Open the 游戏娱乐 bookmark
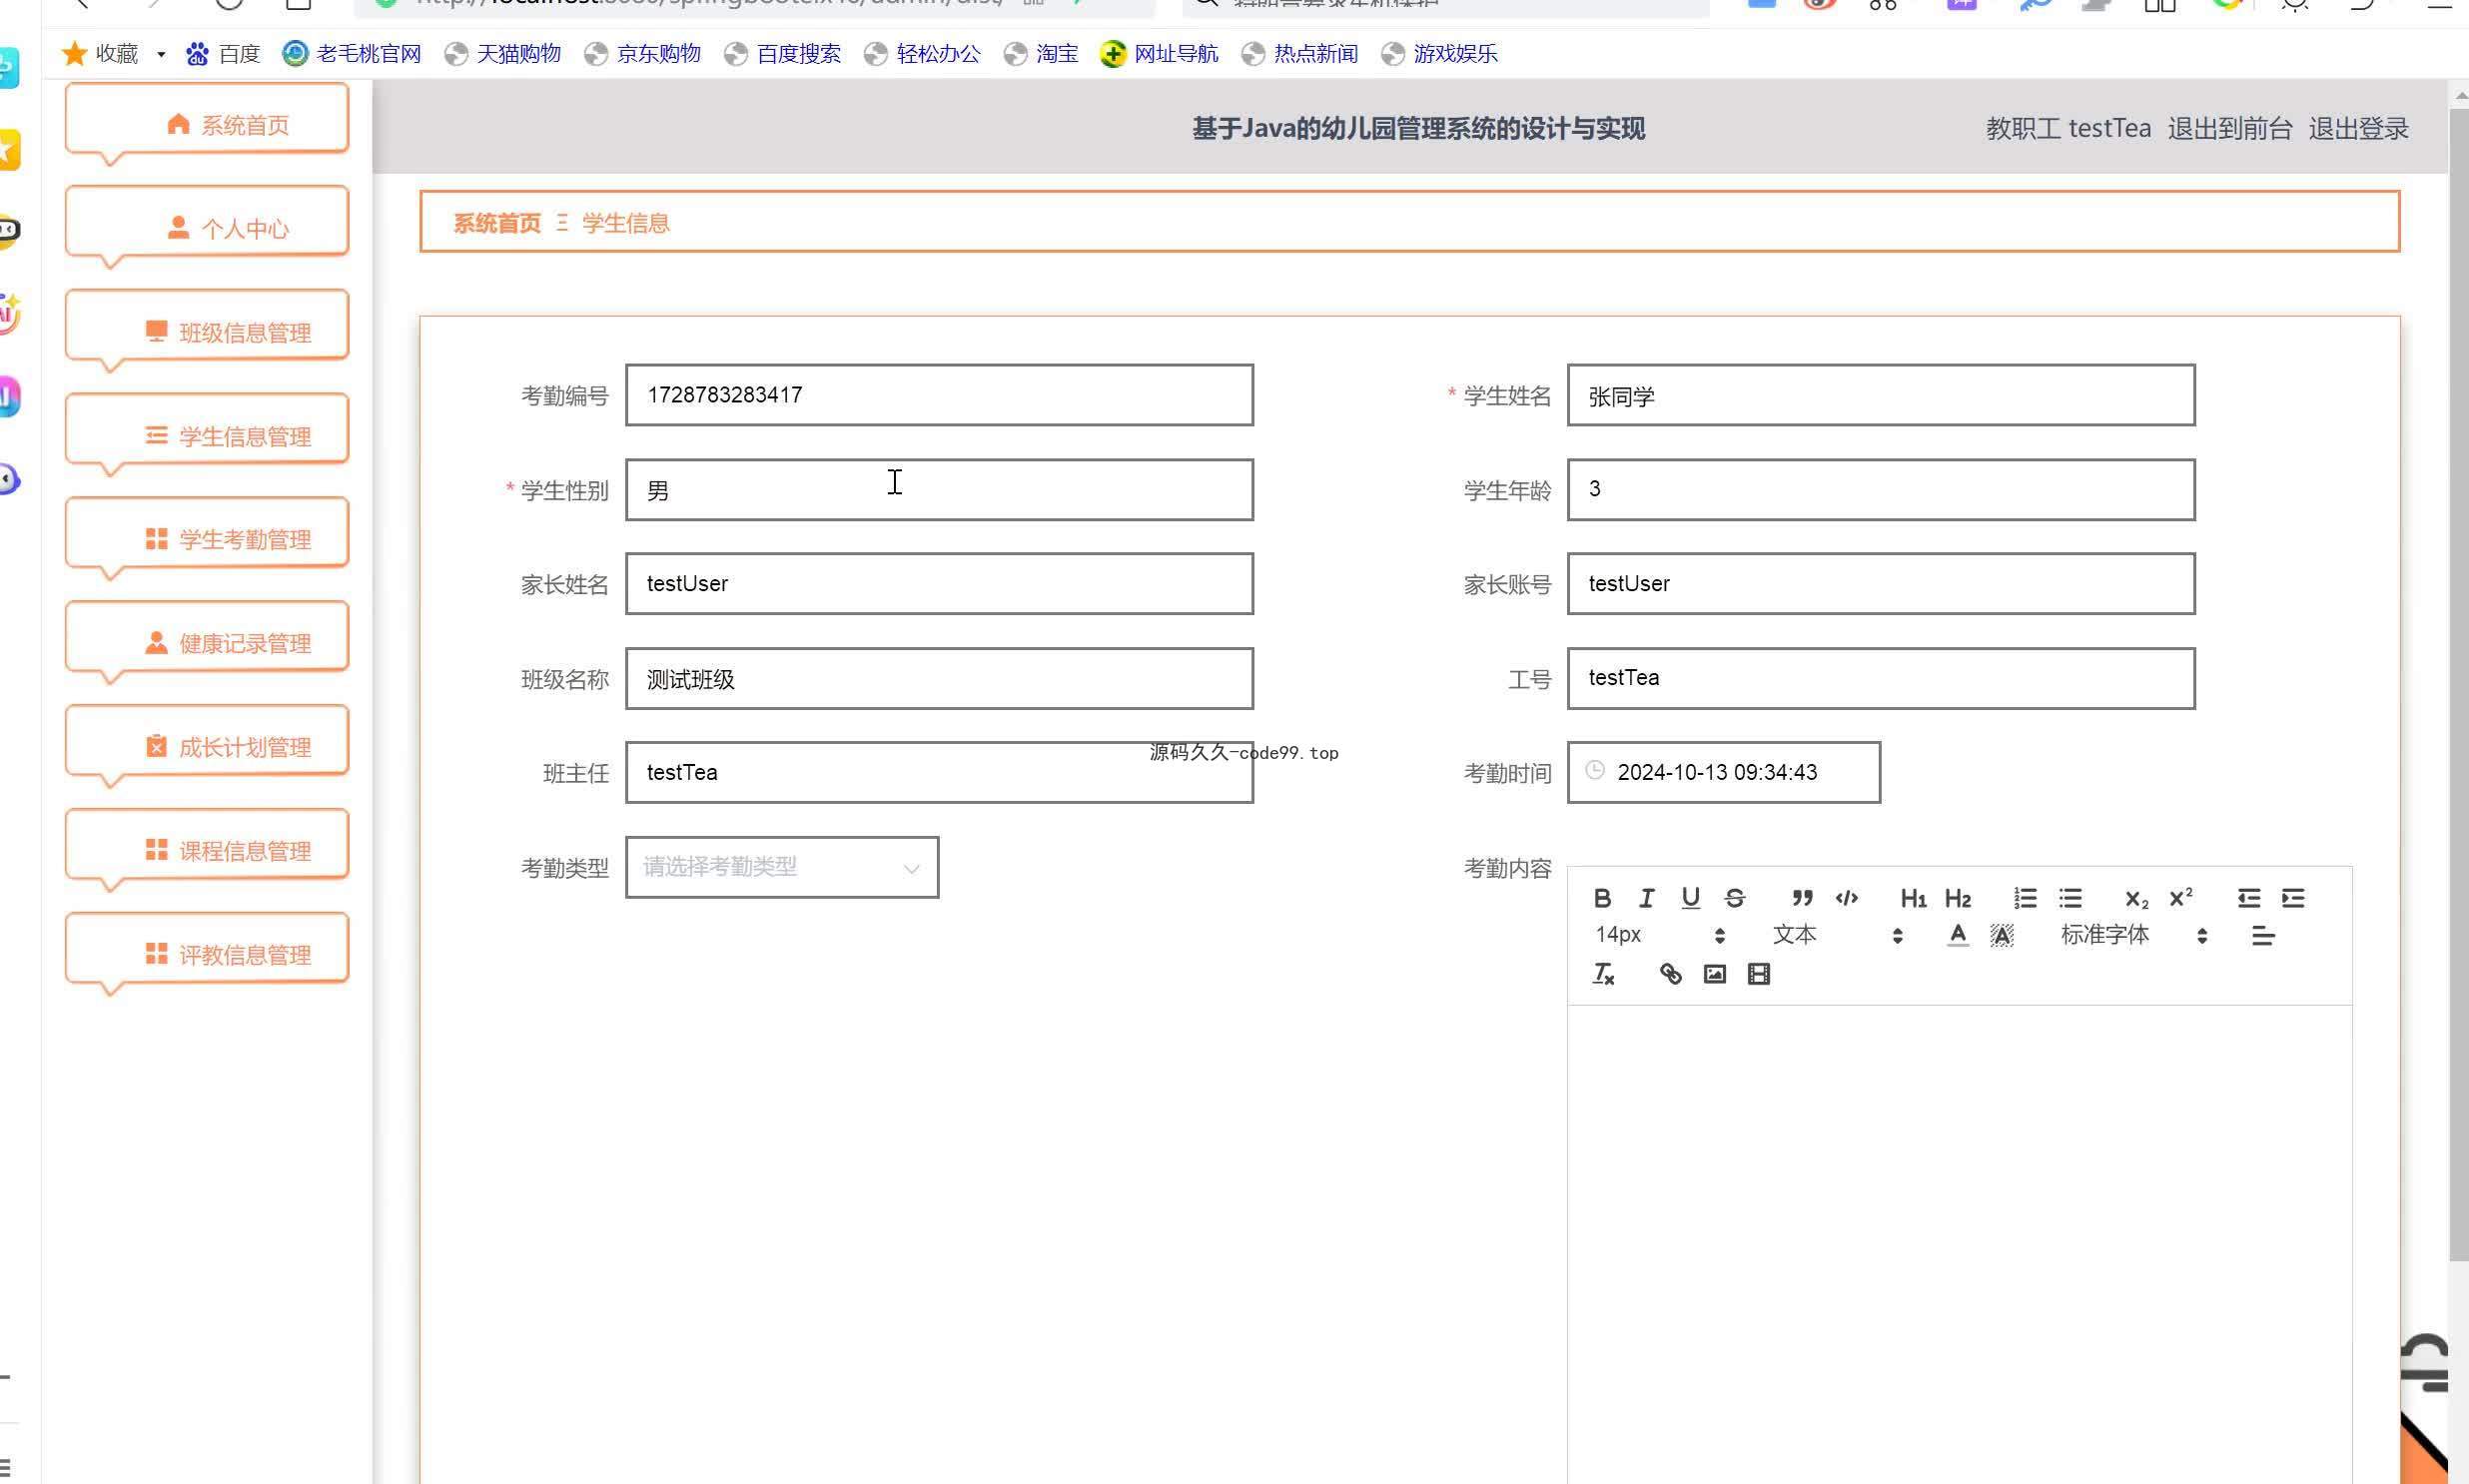2469x1484 pixels. [1440, 53]
